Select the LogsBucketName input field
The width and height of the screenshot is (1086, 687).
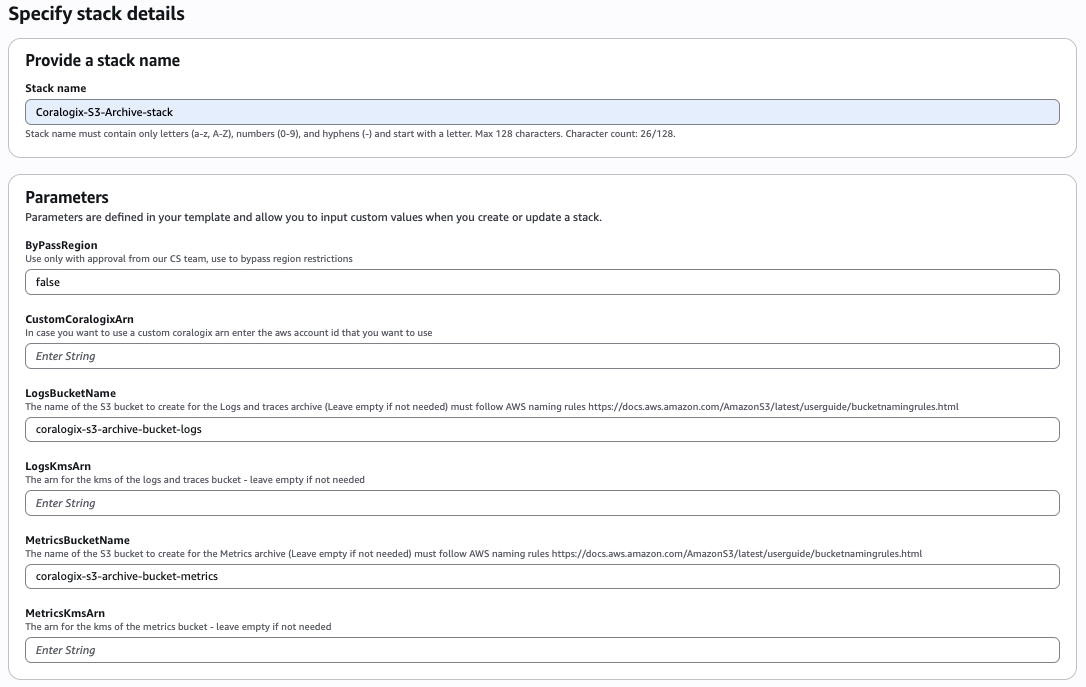pos(541,429)
